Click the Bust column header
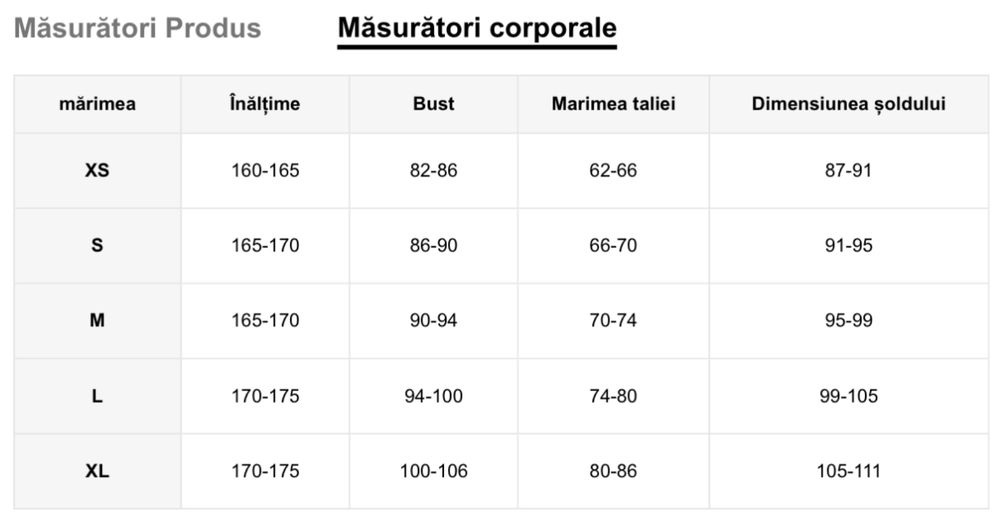This screenshot has height=527, width=1000. point(433,103)
